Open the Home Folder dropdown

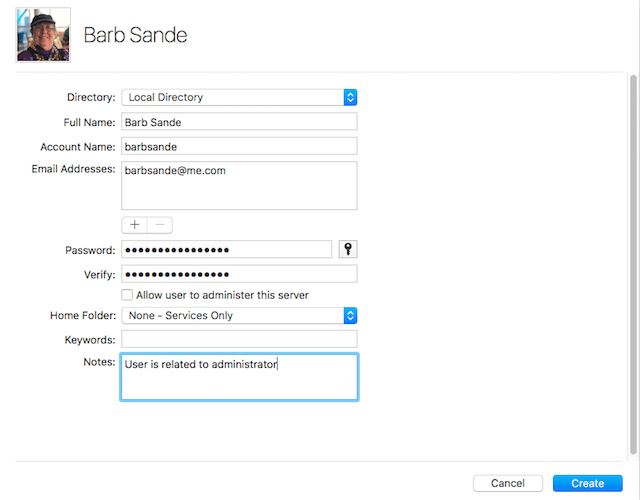[239, 316]
